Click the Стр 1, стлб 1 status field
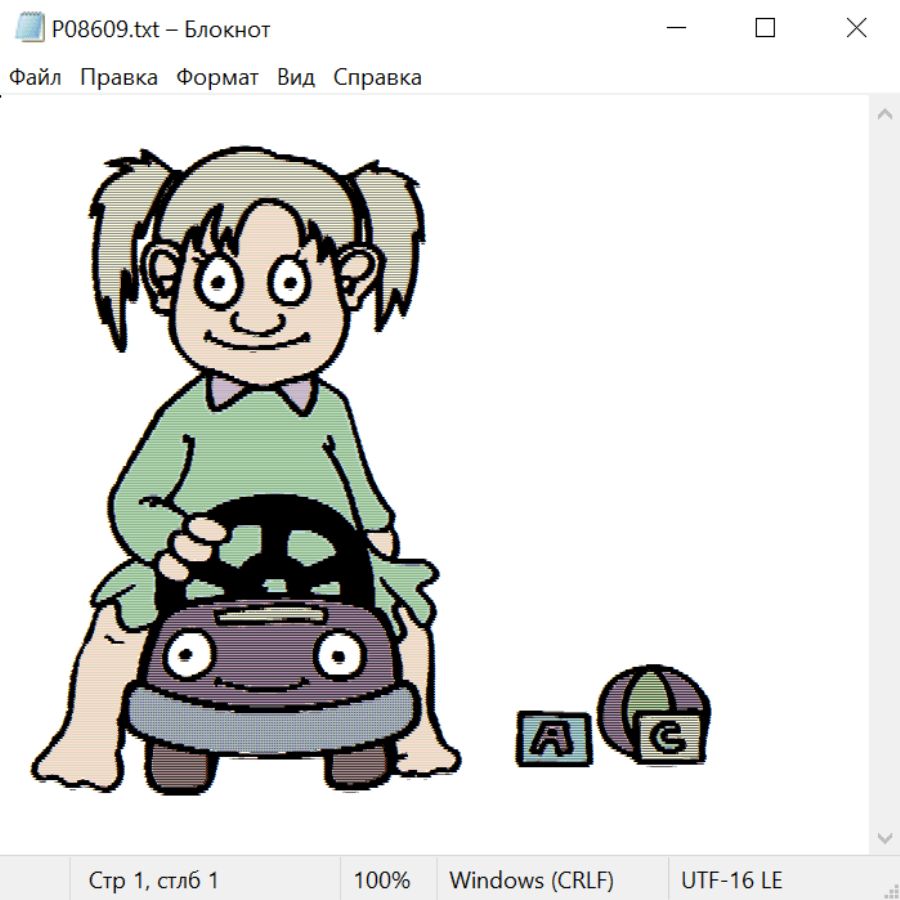Screen dimensions: 900x900 pyautogui.click(x=154, y=881)
